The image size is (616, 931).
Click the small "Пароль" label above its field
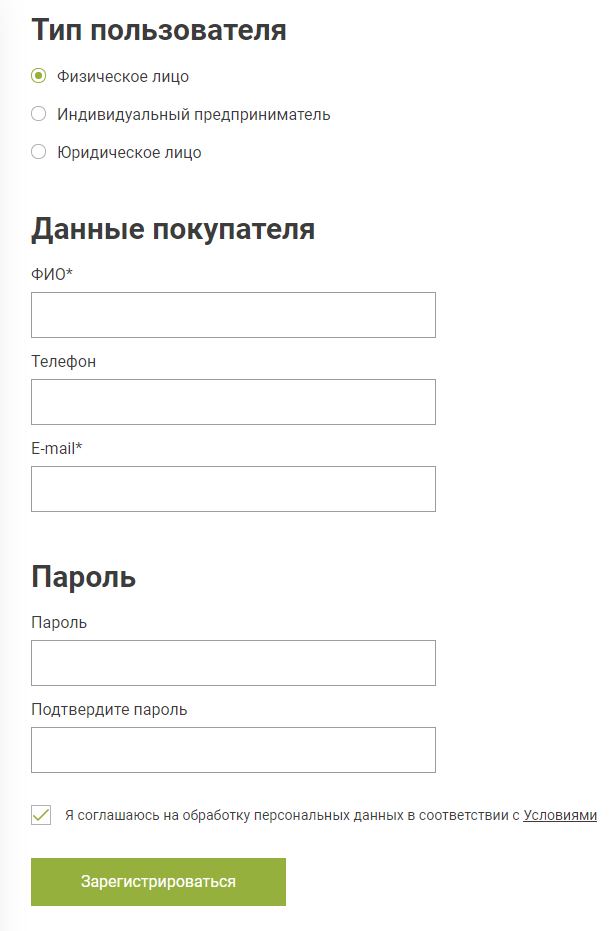point(59,622)
